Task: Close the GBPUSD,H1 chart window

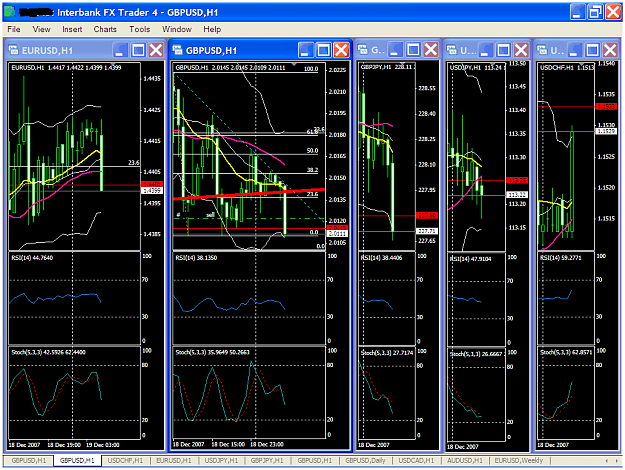Action: click(x=342, y=50)
